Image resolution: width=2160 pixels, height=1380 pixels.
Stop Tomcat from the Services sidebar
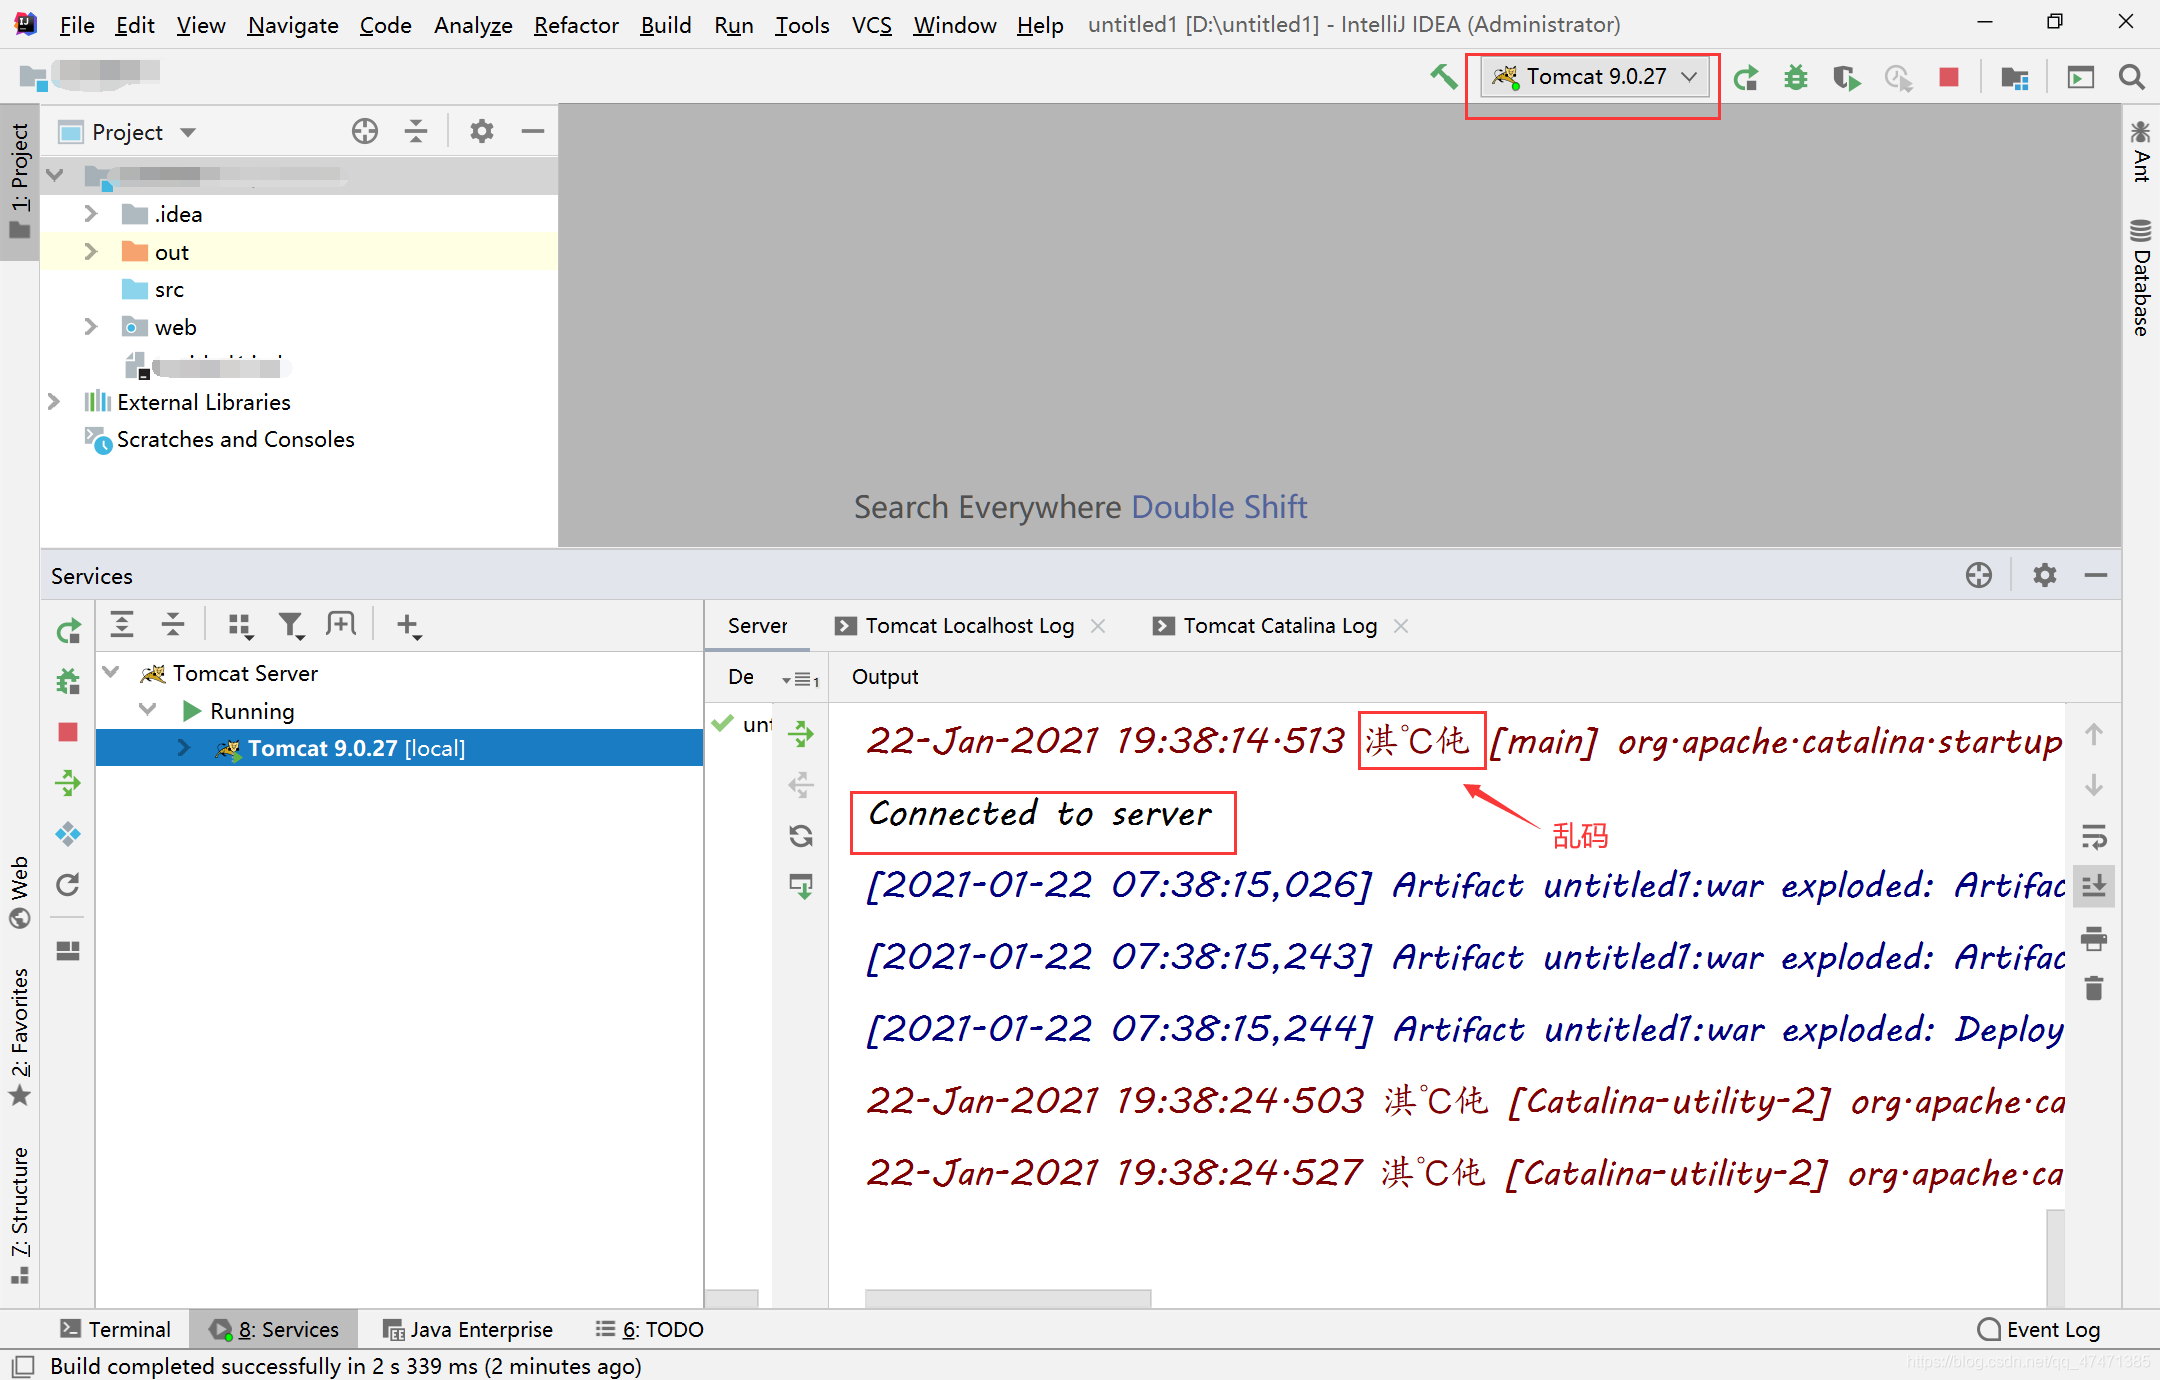(68, 732)
